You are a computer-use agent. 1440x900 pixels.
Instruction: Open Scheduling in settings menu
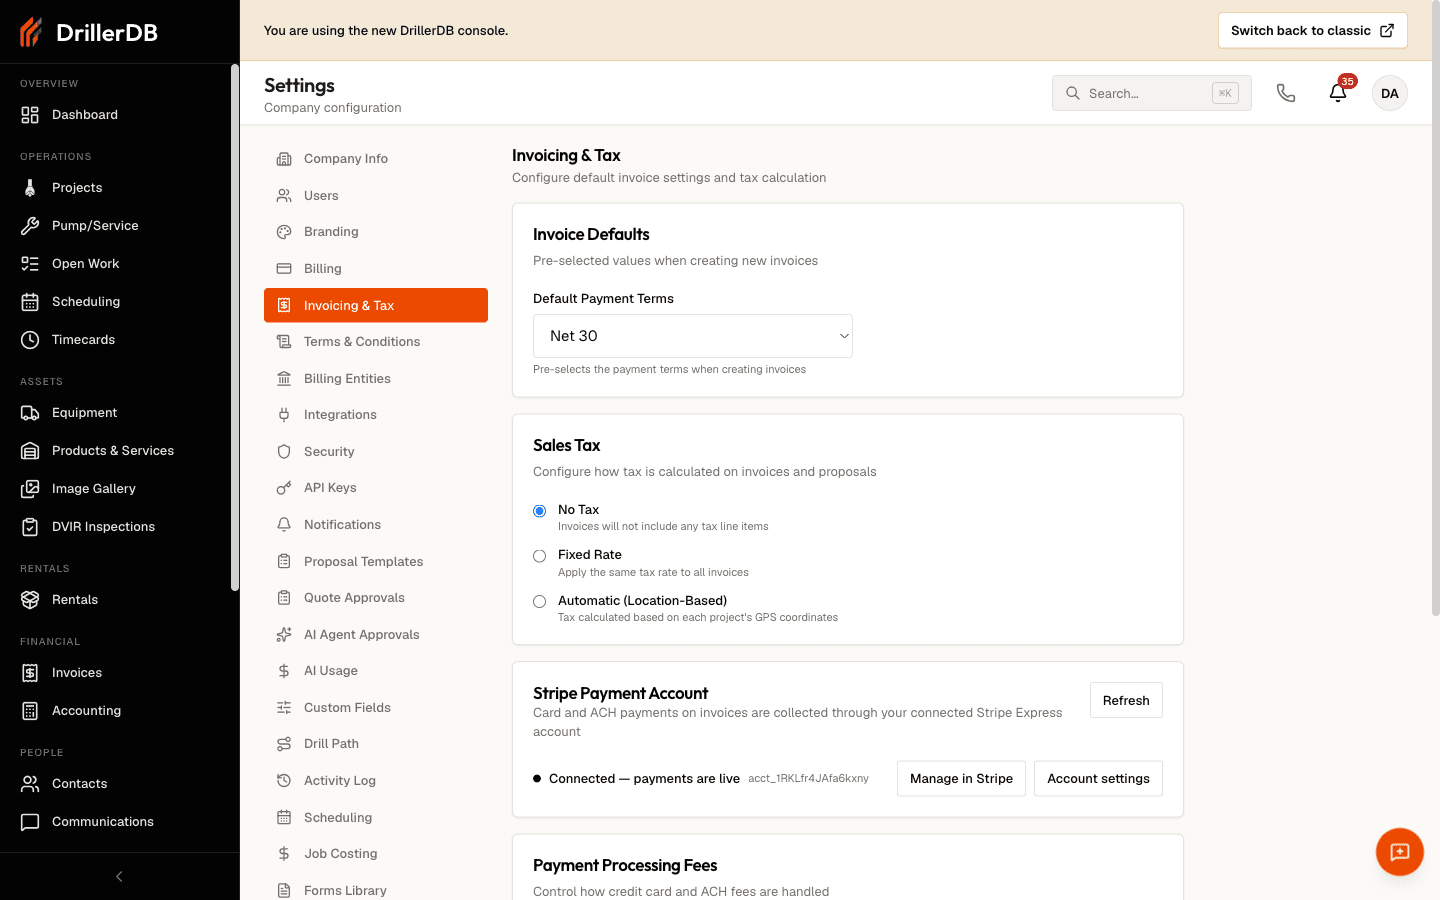click(376, 818)
